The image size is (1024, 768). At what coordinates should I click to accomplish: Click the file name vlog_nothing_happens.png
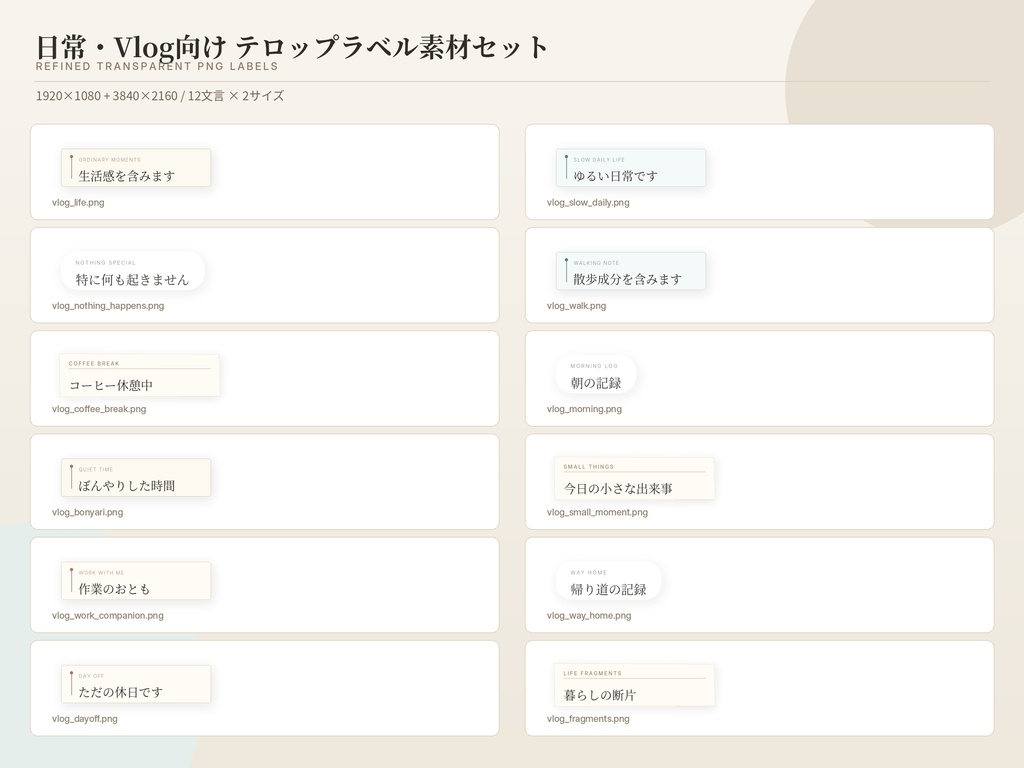[108, 306]
